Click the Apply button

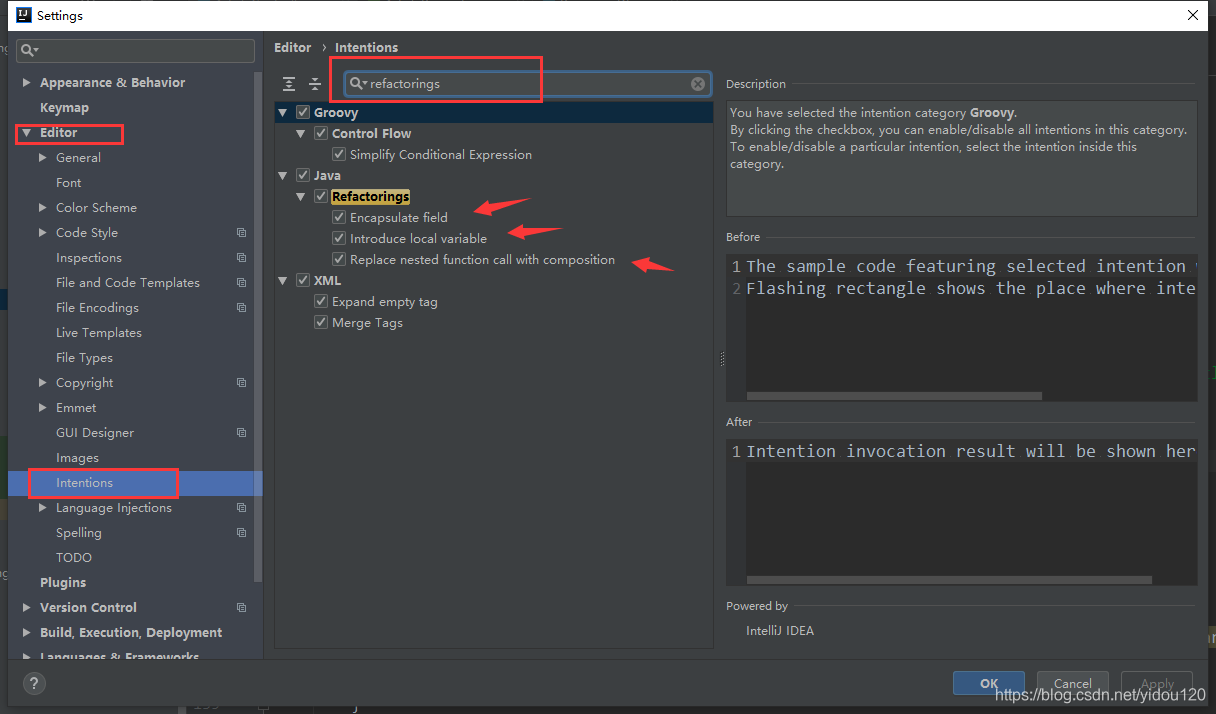(1157, 683)
